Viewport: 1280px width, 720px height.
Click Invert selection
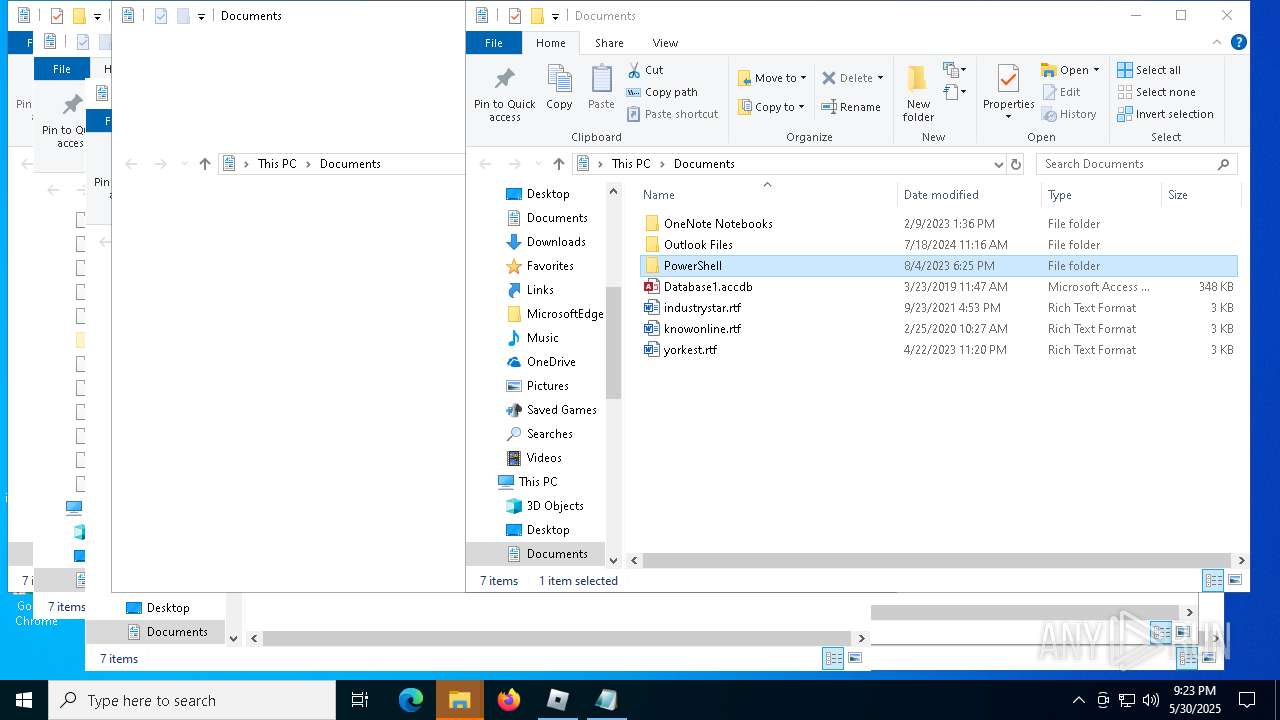(x=1165, y=114)
